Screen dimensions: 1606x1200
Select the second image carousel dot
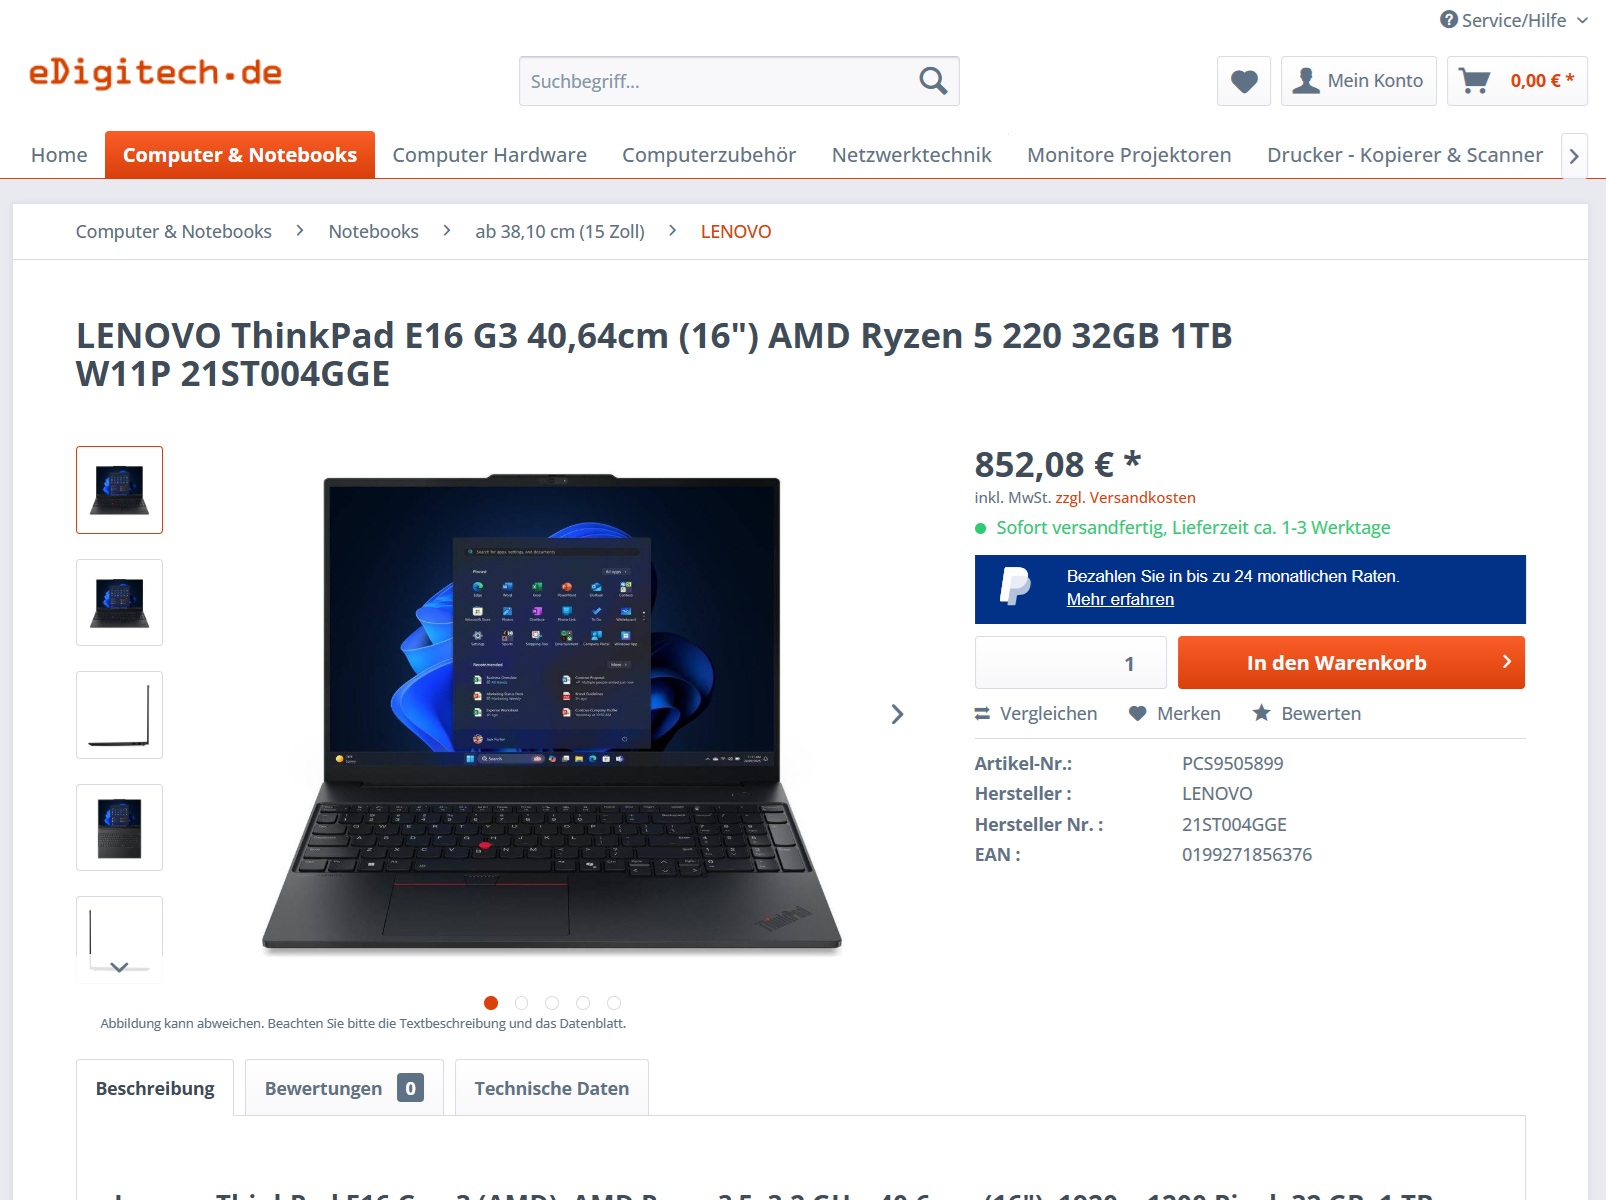521,1003
